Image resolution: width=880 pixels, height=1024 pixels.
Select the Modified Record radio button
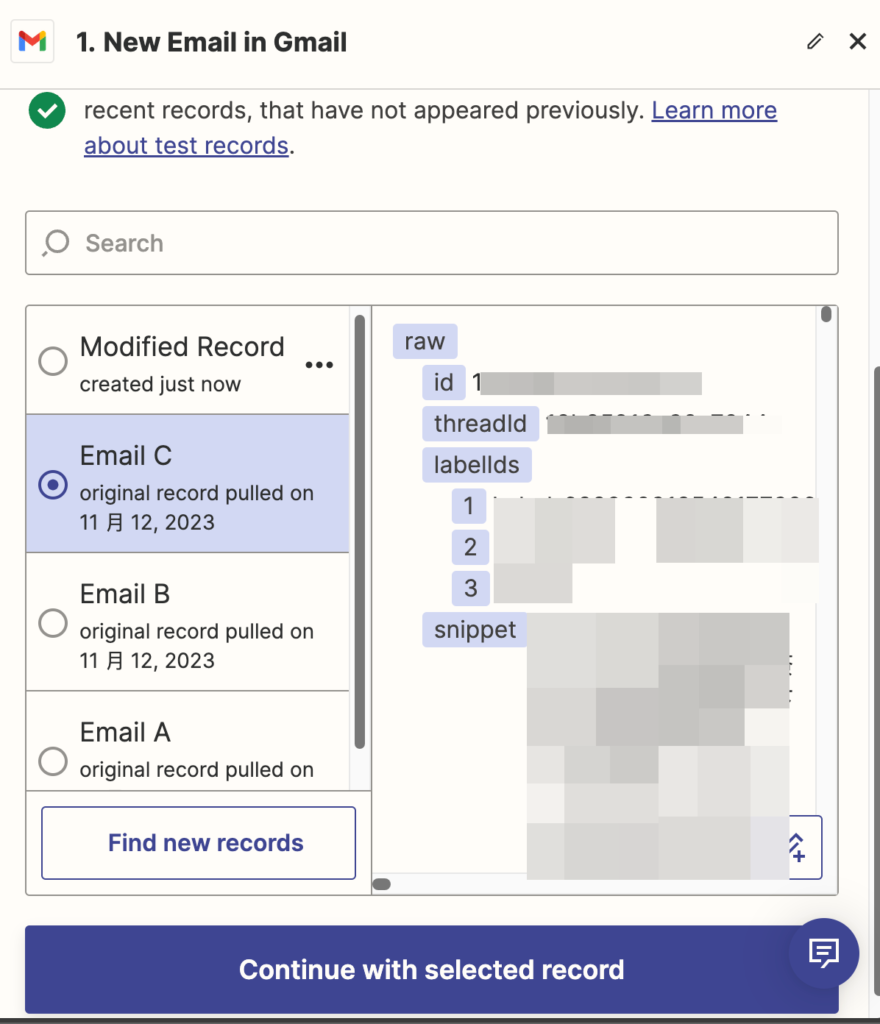coord(53,360)
